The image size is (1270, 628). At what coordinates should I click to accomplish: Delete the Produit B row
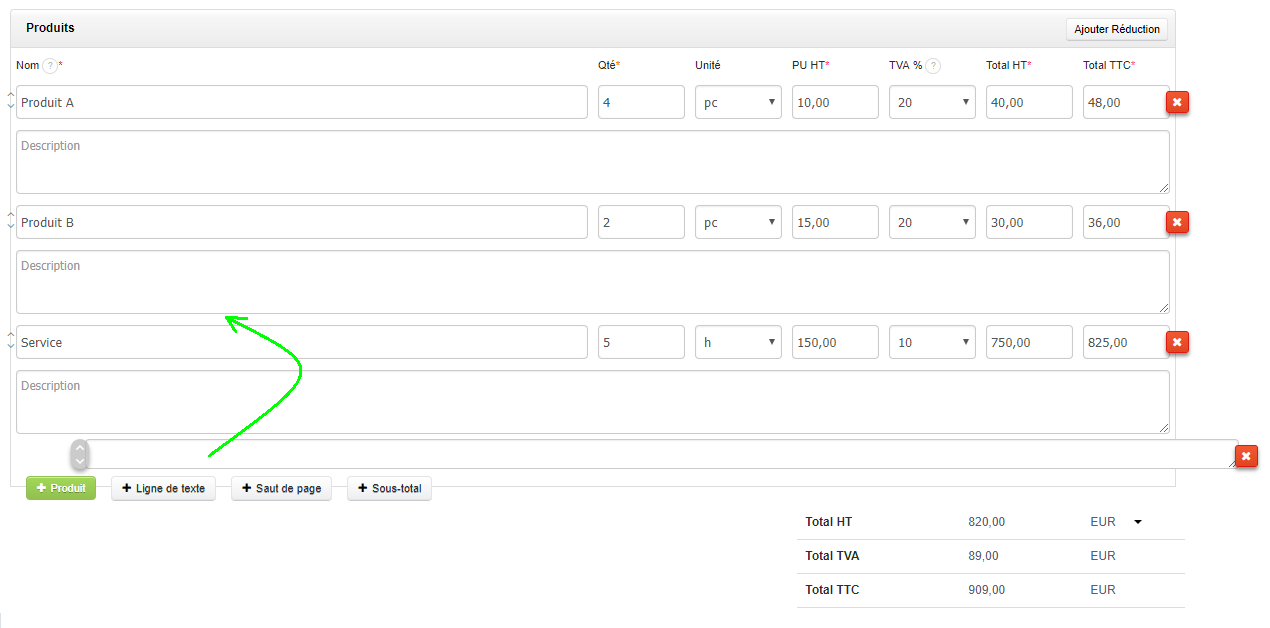pyautogui.click(x=1177, y=222)
